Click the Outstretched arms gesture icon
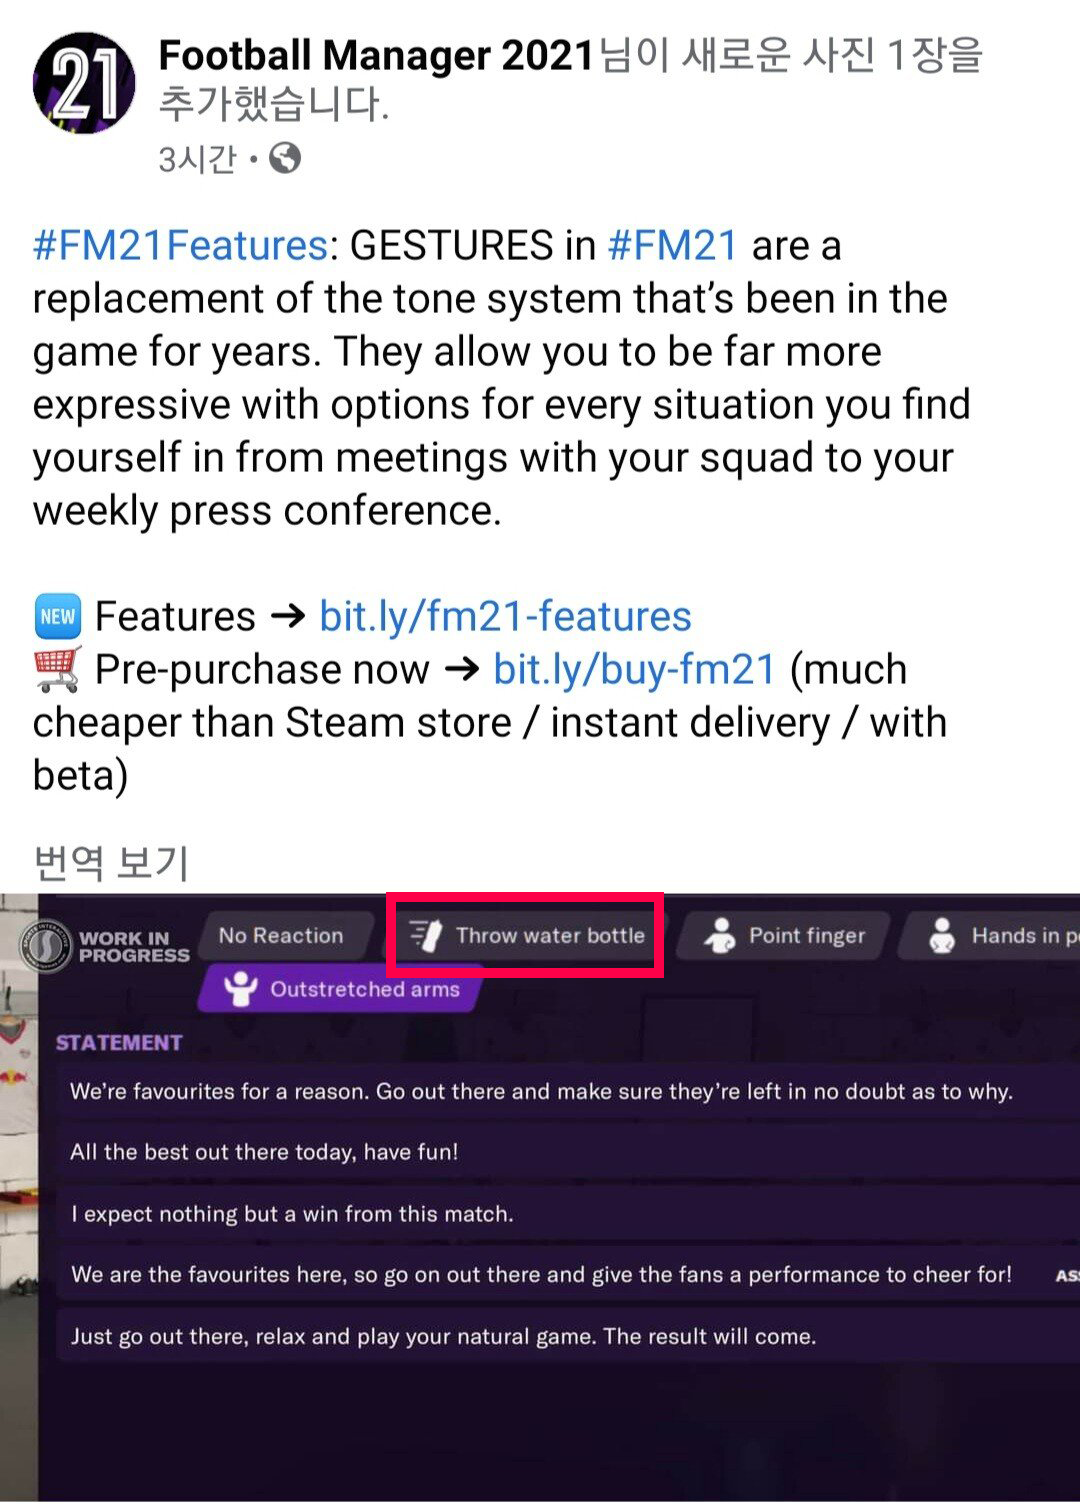This screenshot has width=1080, height=1504. coord(240,989)
